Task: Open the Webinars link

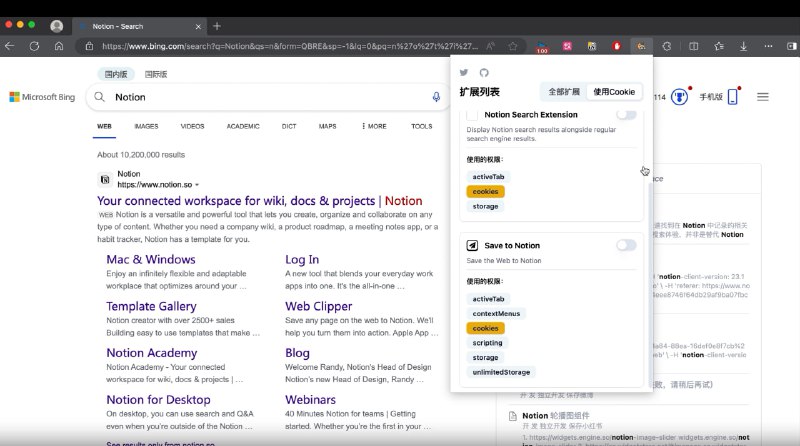Action: 310,400
